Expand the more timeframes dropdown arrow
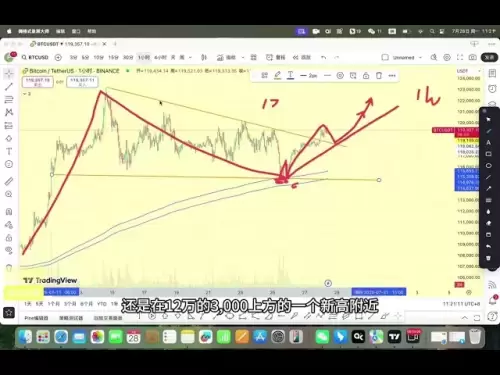The width and height of the screenshot is (500, 375). [190, 57]
